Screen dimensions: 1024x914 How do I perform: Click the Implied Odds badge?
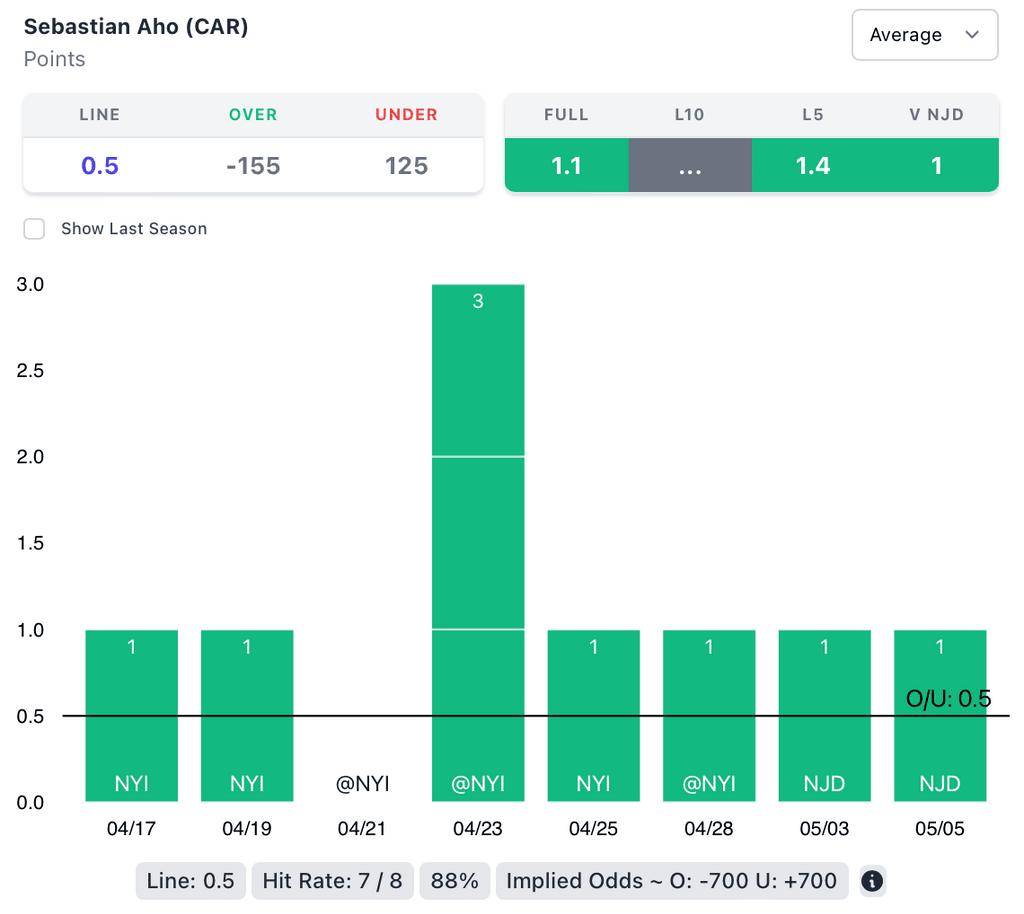pyautogui.click(x=672, y=881)
